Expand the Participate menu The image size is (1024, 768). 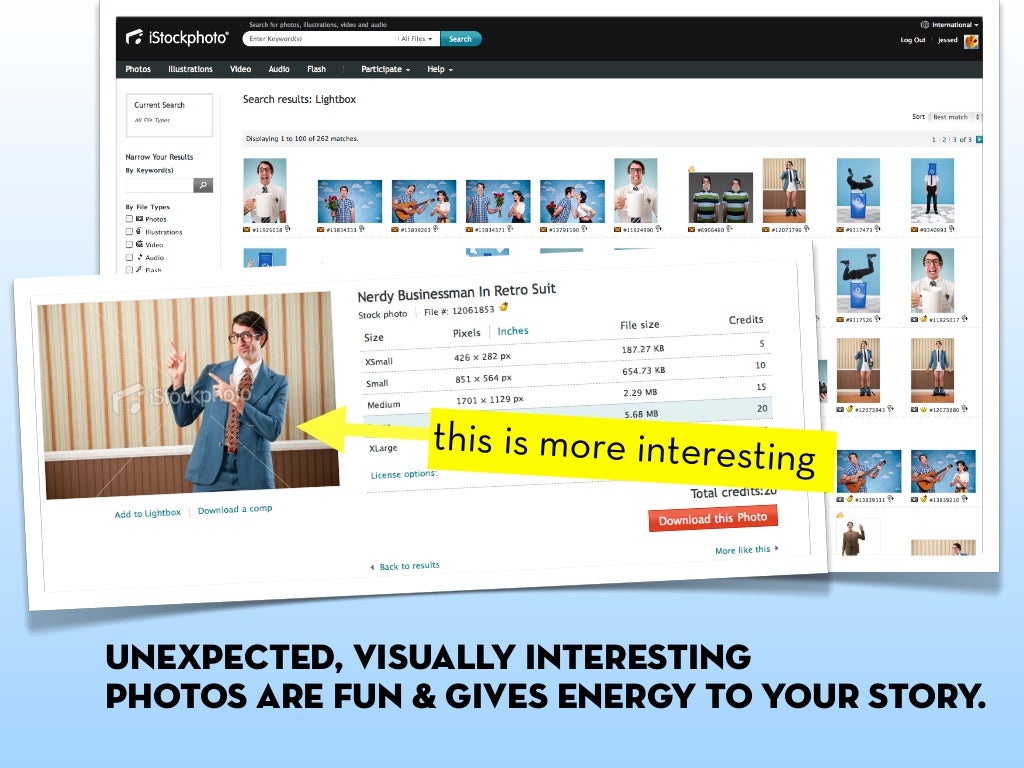coord(385,69)
